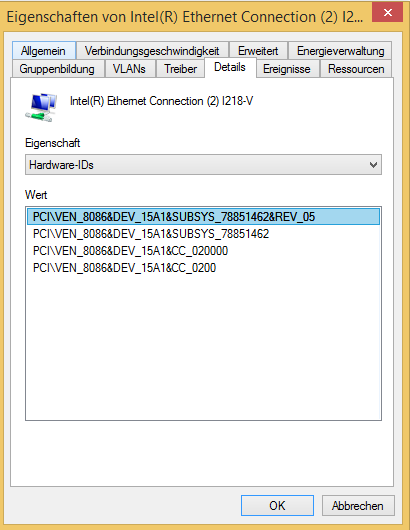Click the Abbrechen button
Screen dimensions: 410x530
pyautogui.click(x=358, y=506)
